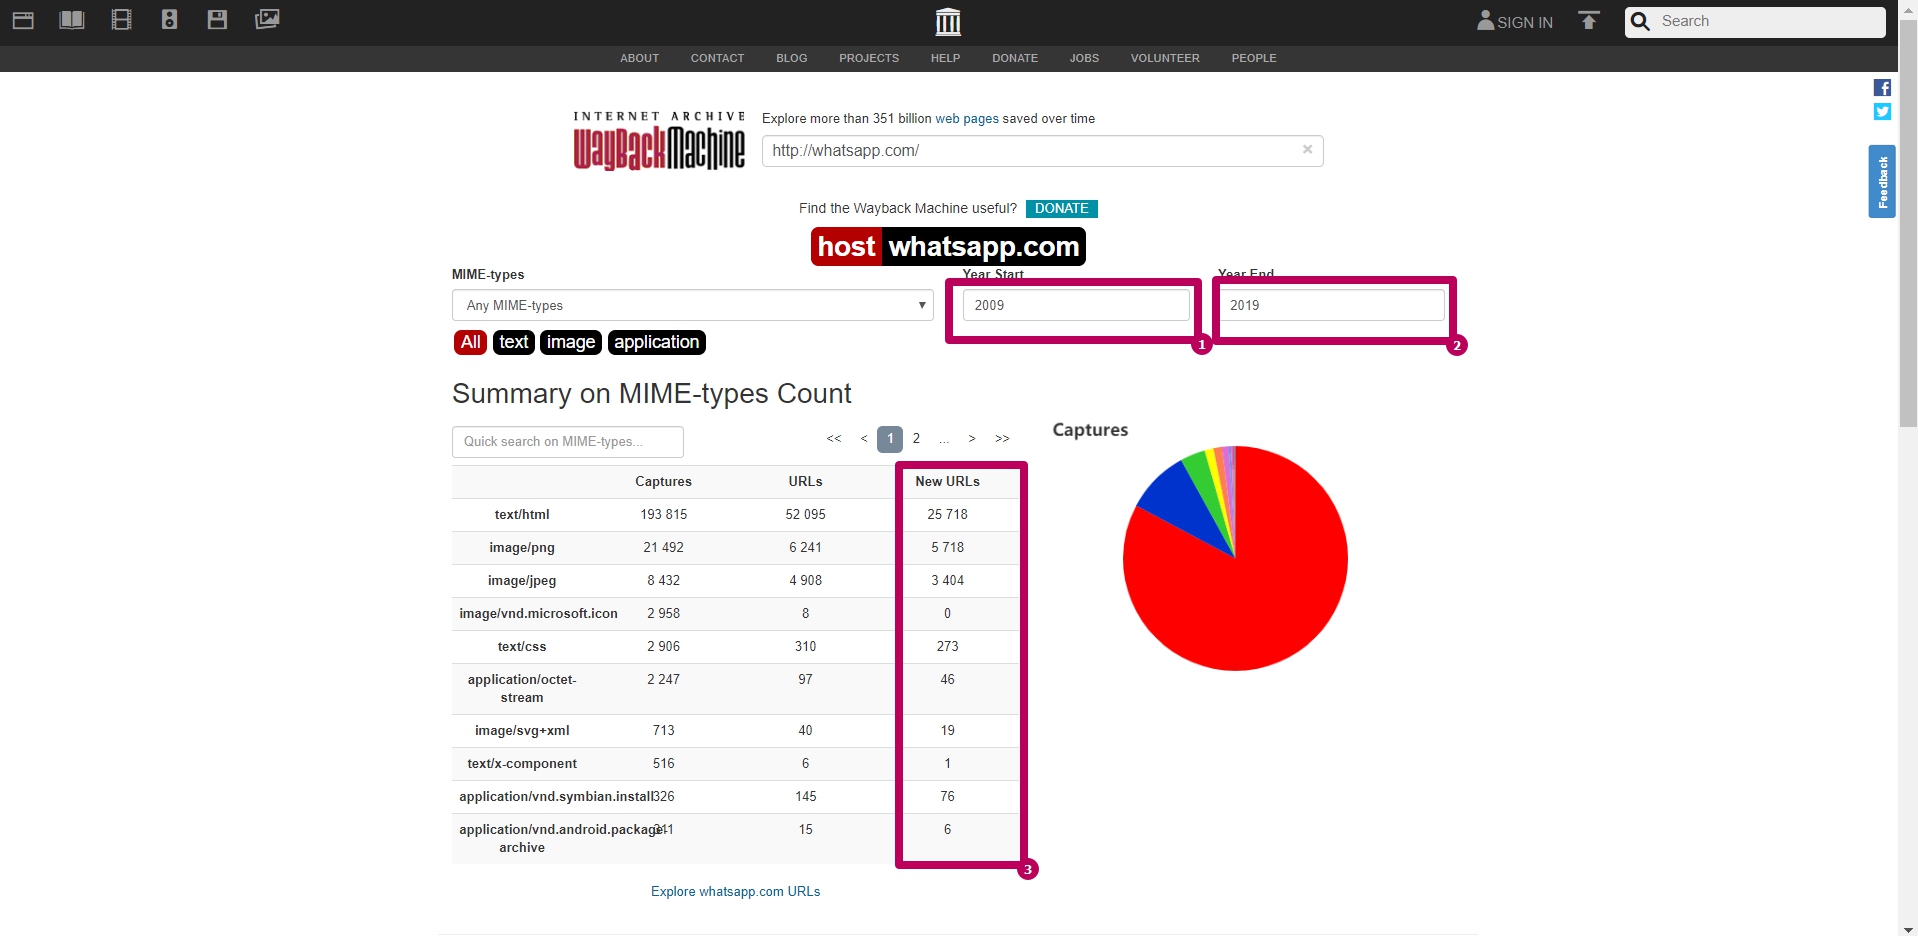Select the application MIME filter tag
This screenshot has width=1918, height=936.
tap(657, 342)
